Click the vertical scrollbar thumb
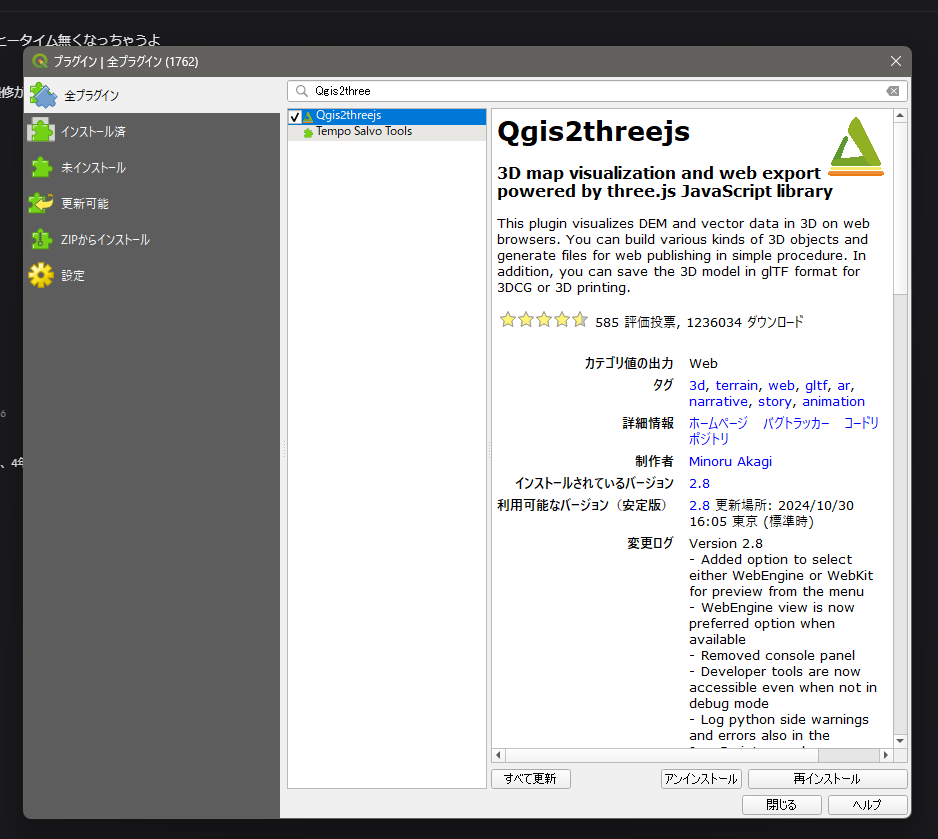 pos(900,208)
